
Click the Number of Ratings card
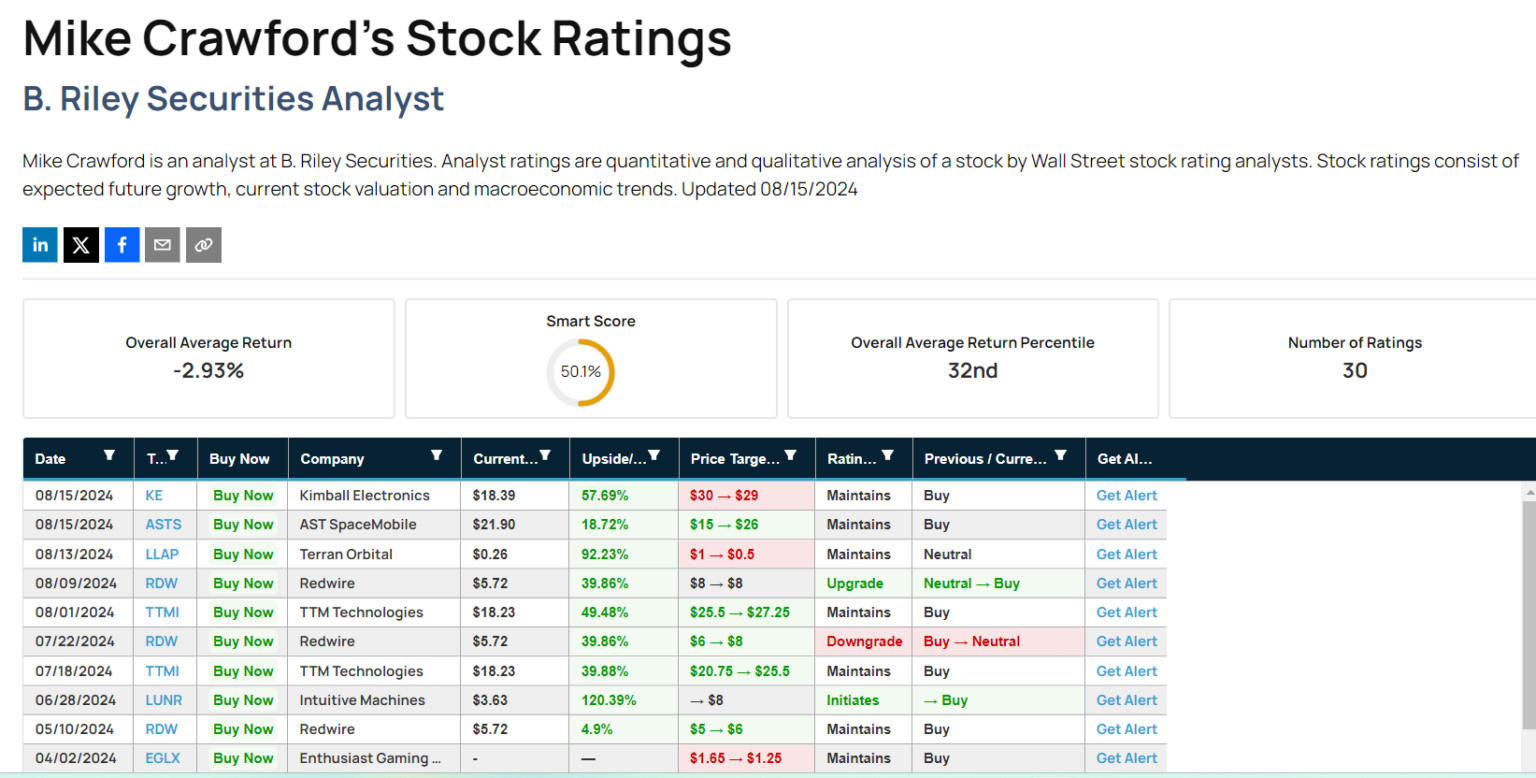(x=1353, y=358)
